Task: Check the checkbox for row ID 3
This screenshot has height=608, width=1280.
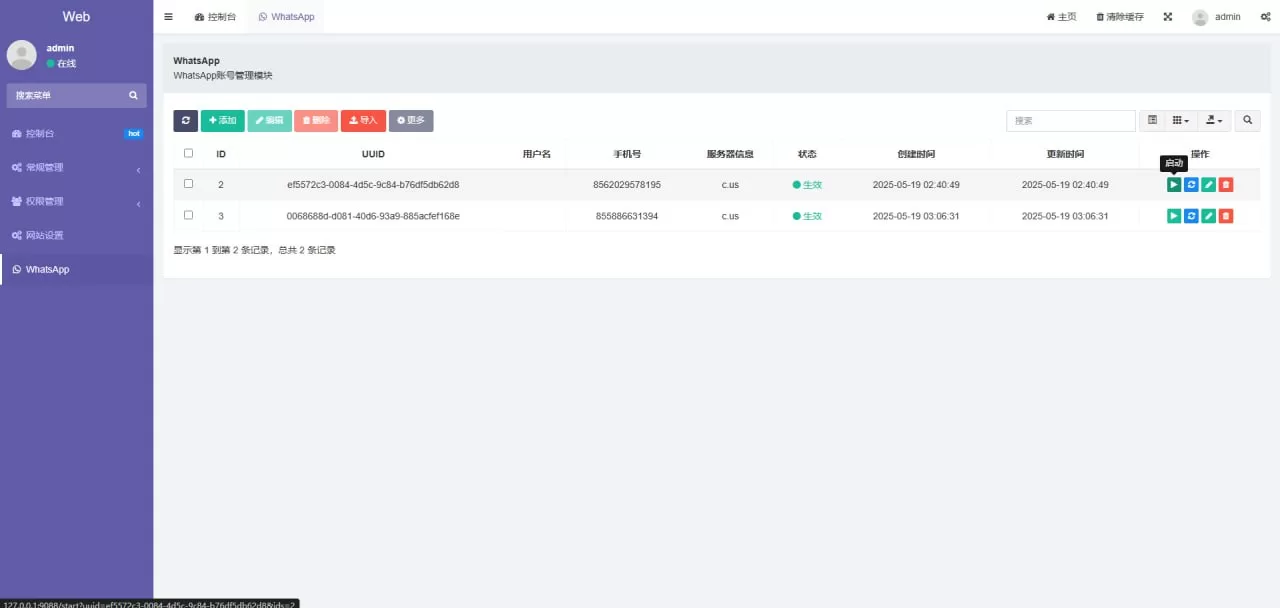Action: pyautogui.click(x=188, y=215)
